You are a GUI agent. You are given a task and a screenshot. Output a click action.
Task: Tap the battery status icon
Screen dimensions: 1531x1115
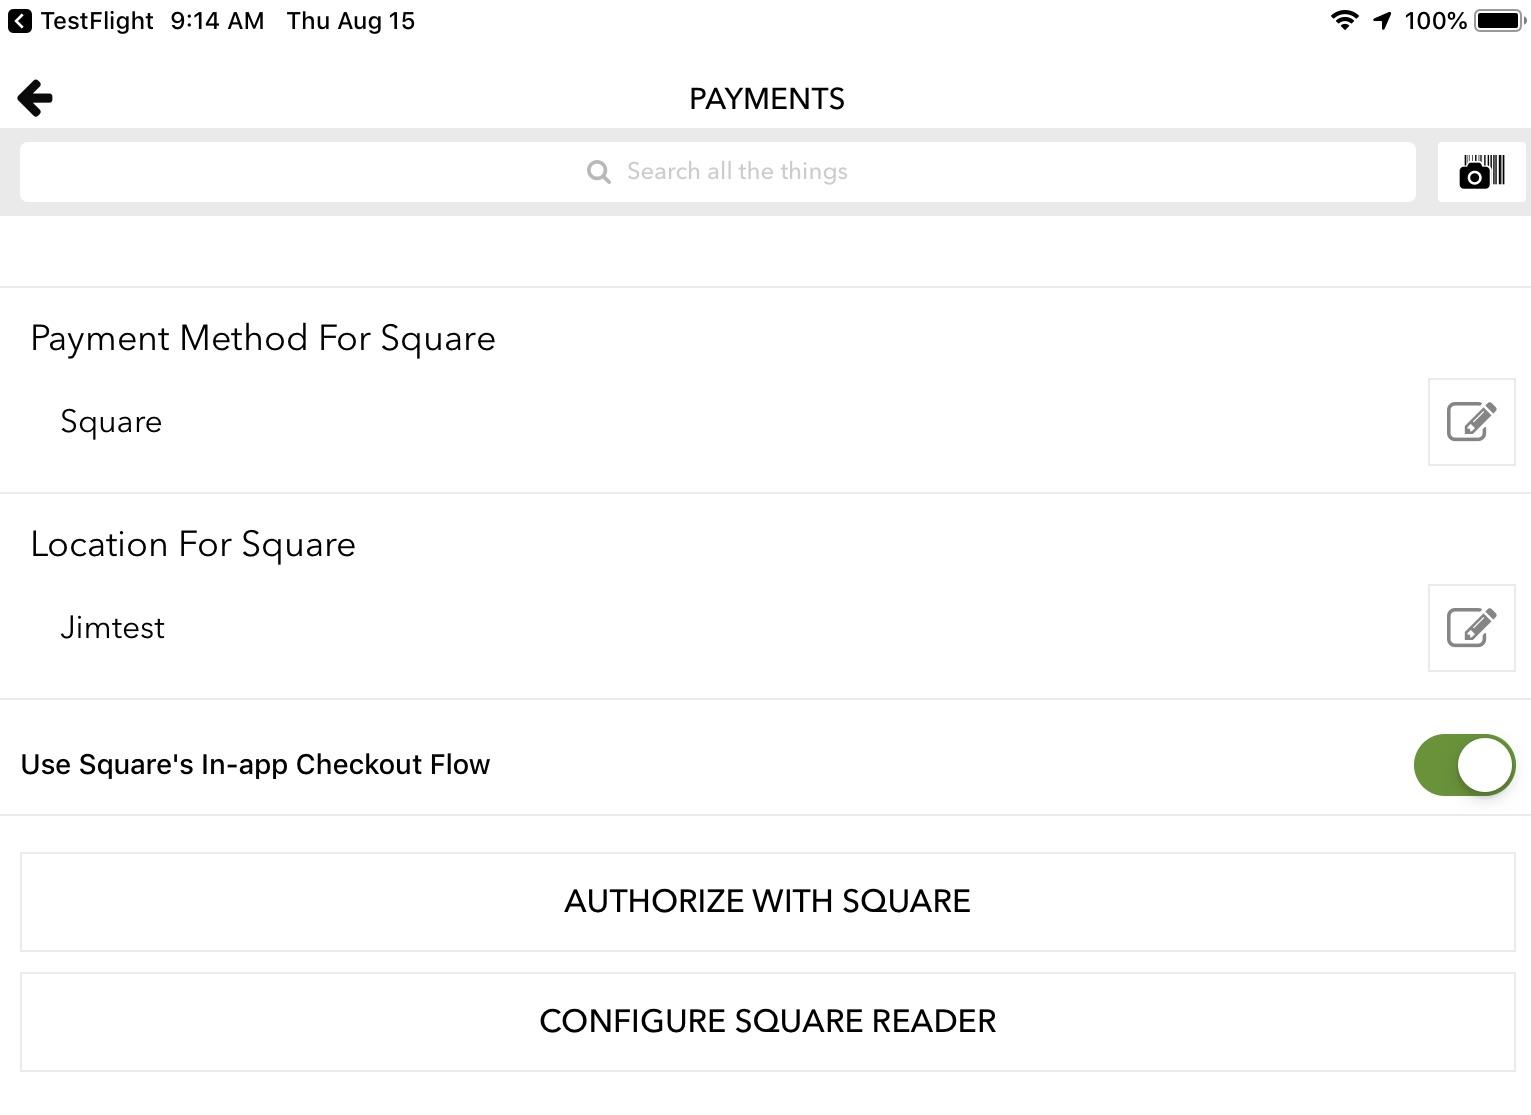pyautogui.click(x=1499, y=21)
